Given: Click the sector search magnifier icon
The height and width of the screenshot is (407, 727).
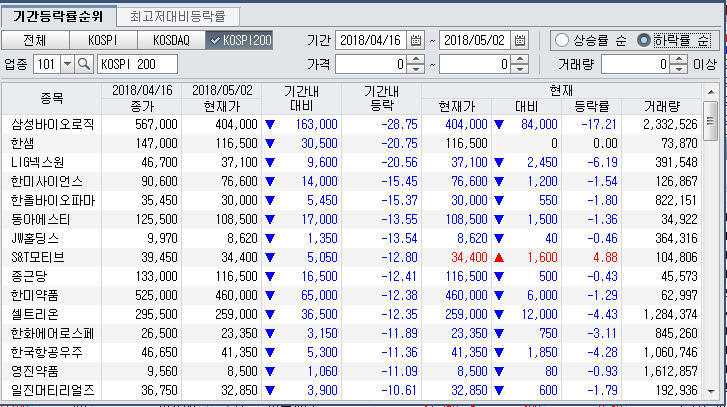Looking at the screenshot, I should tap(85, 65).
